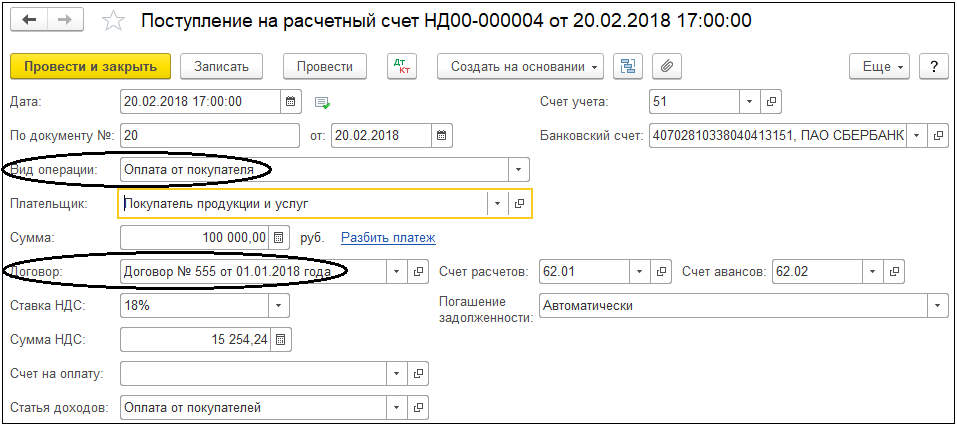Click the Провести button
Screen dimensions: 957x426
click(325, 67)
